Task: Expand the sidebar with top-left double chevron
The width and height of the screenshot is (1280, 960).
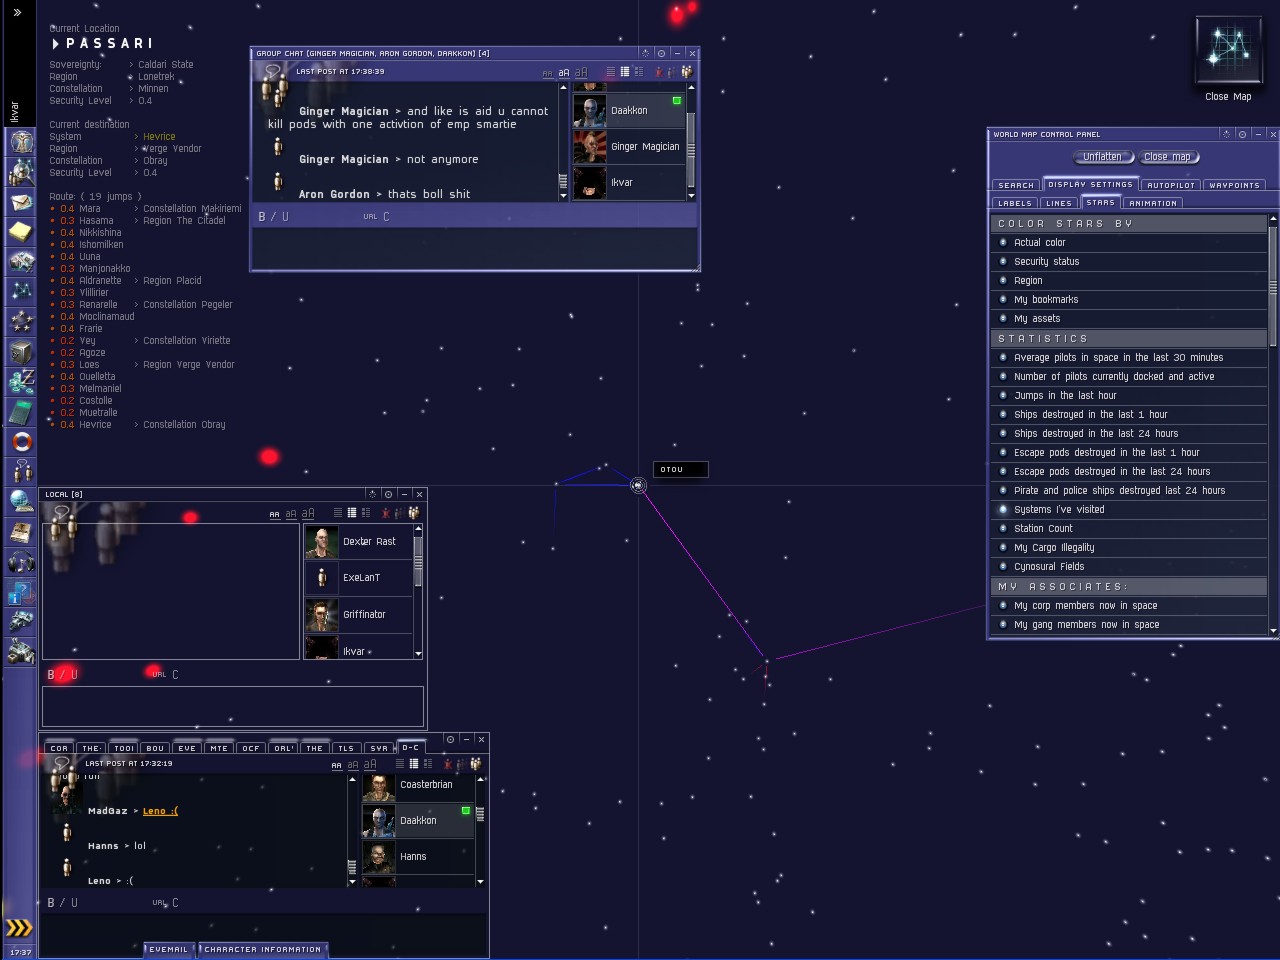Action: click(17, 13)
